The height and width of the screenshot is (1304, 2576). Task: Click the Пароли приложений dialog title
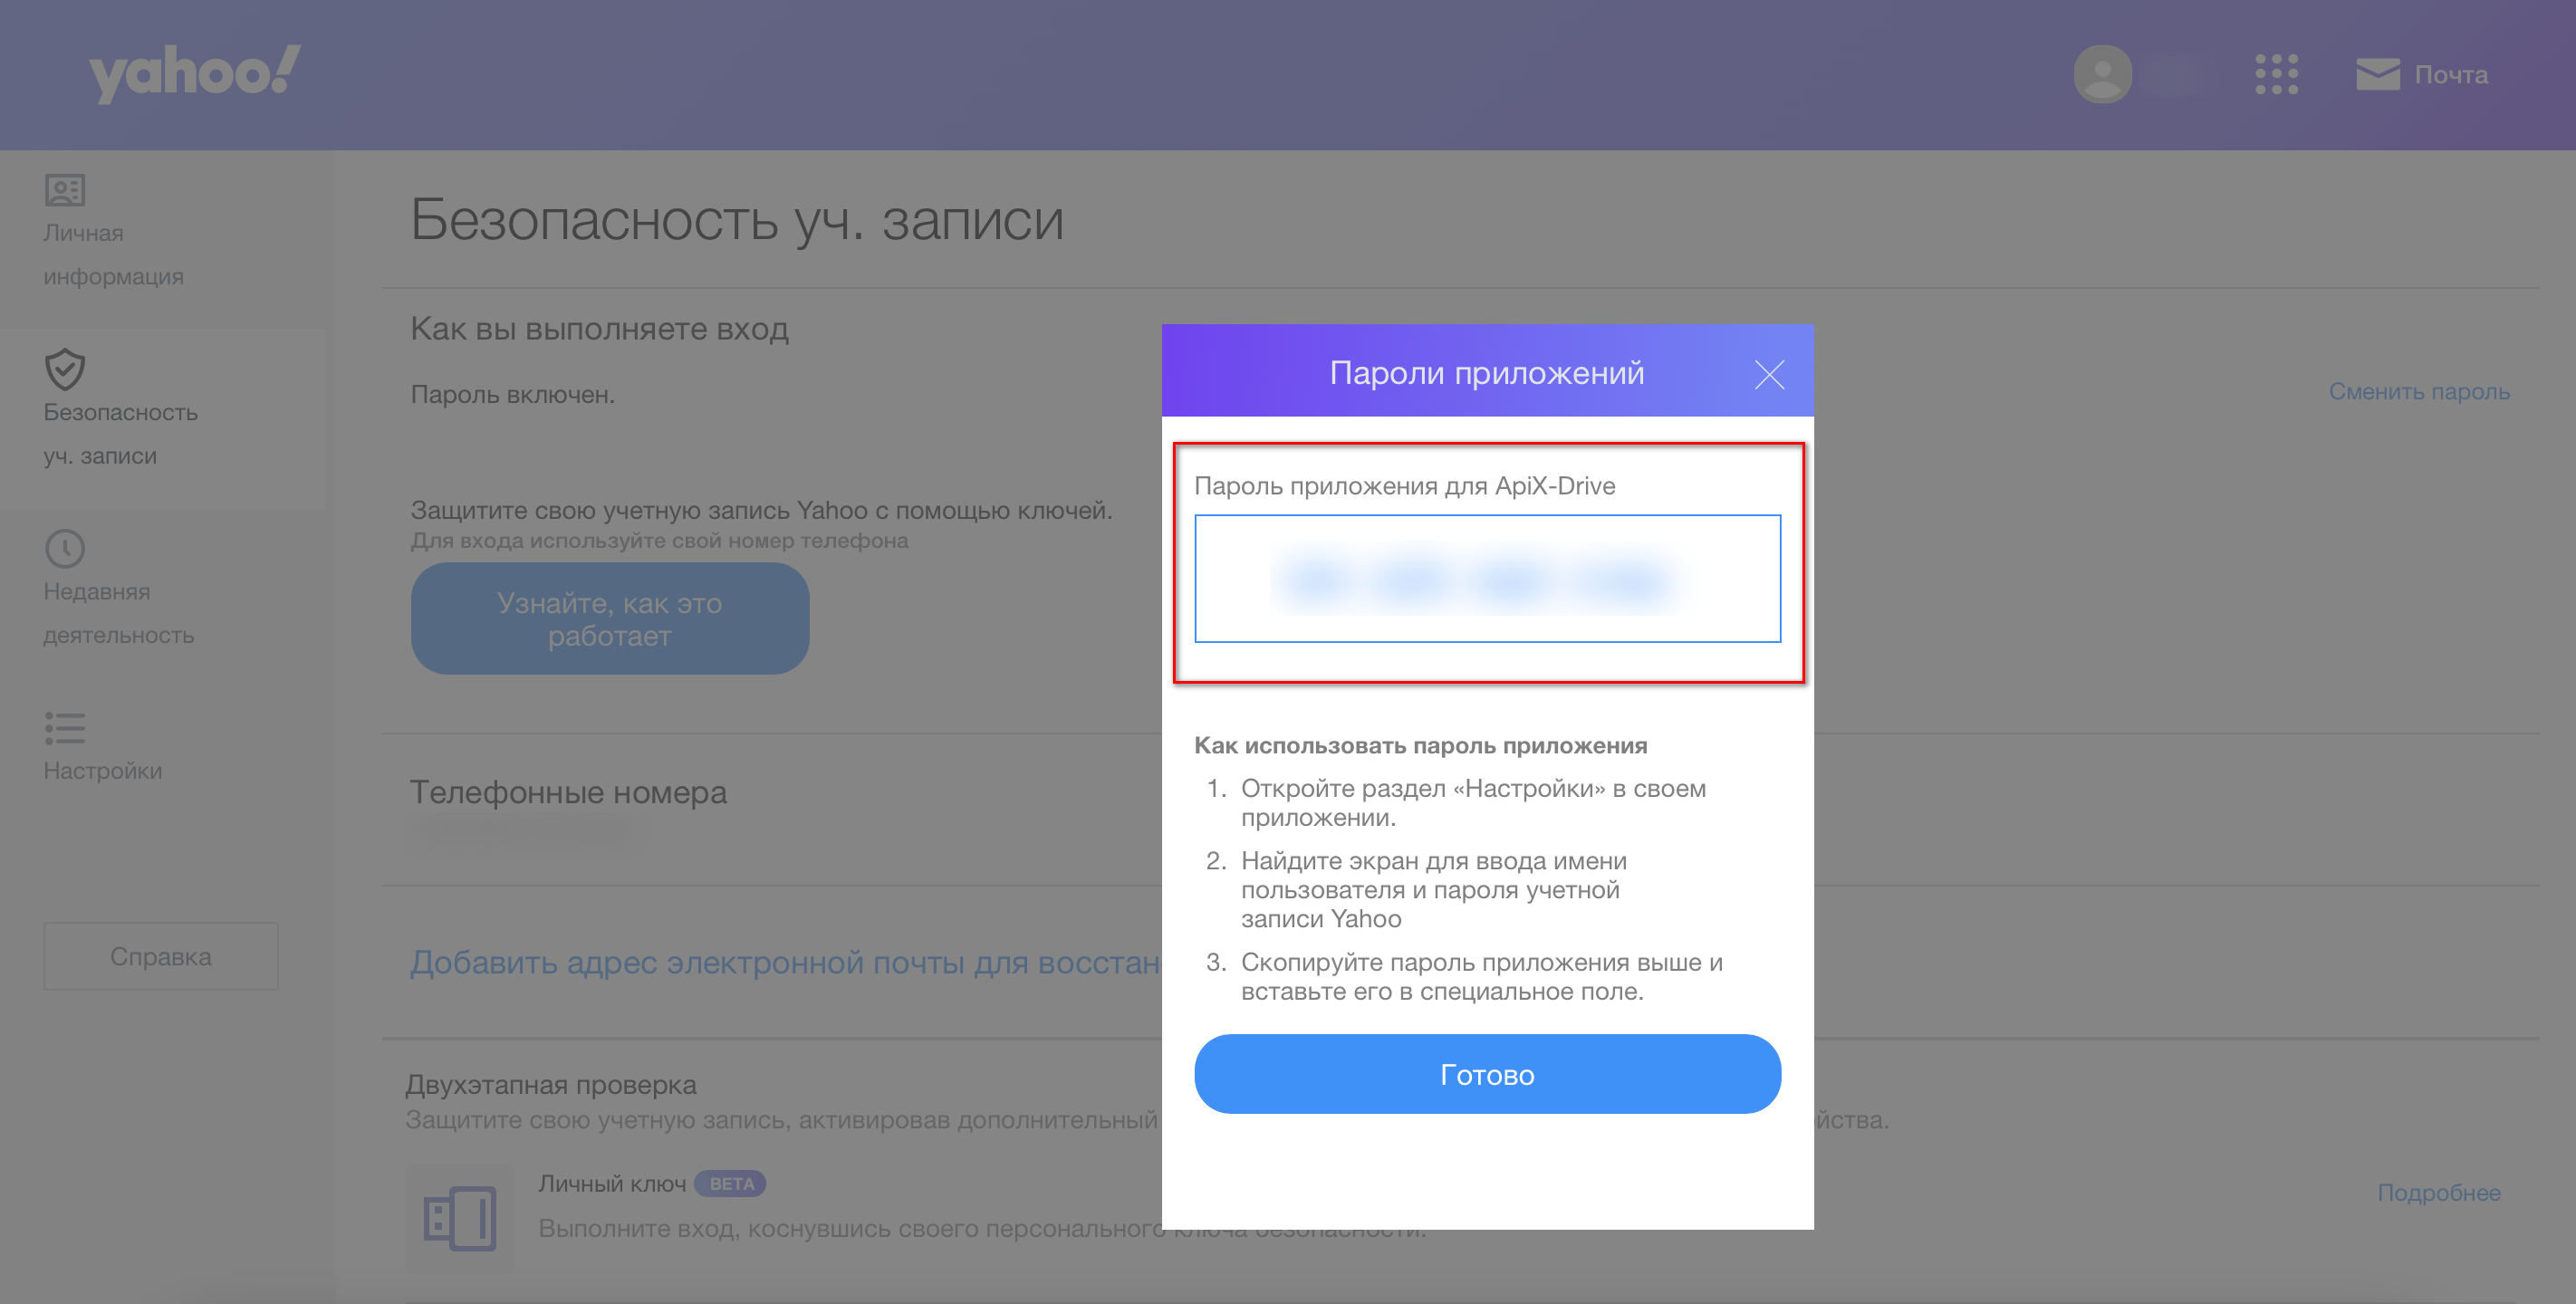point(1486,372)
